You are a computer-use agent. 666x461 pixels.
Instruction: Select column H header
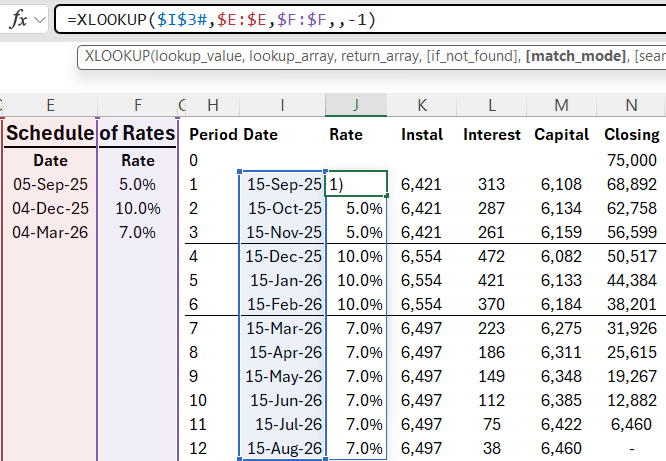[x=213, y=105]
